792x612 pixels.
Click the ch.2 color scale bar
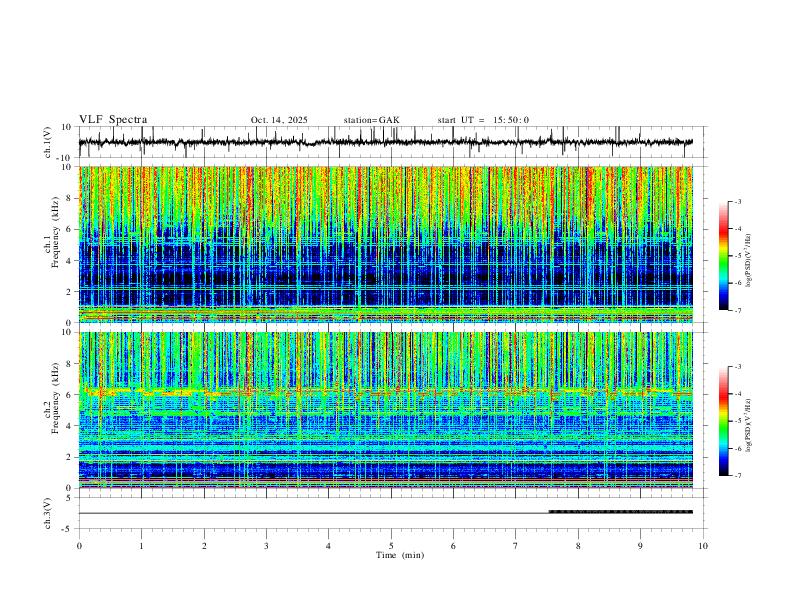click(723, 421)
